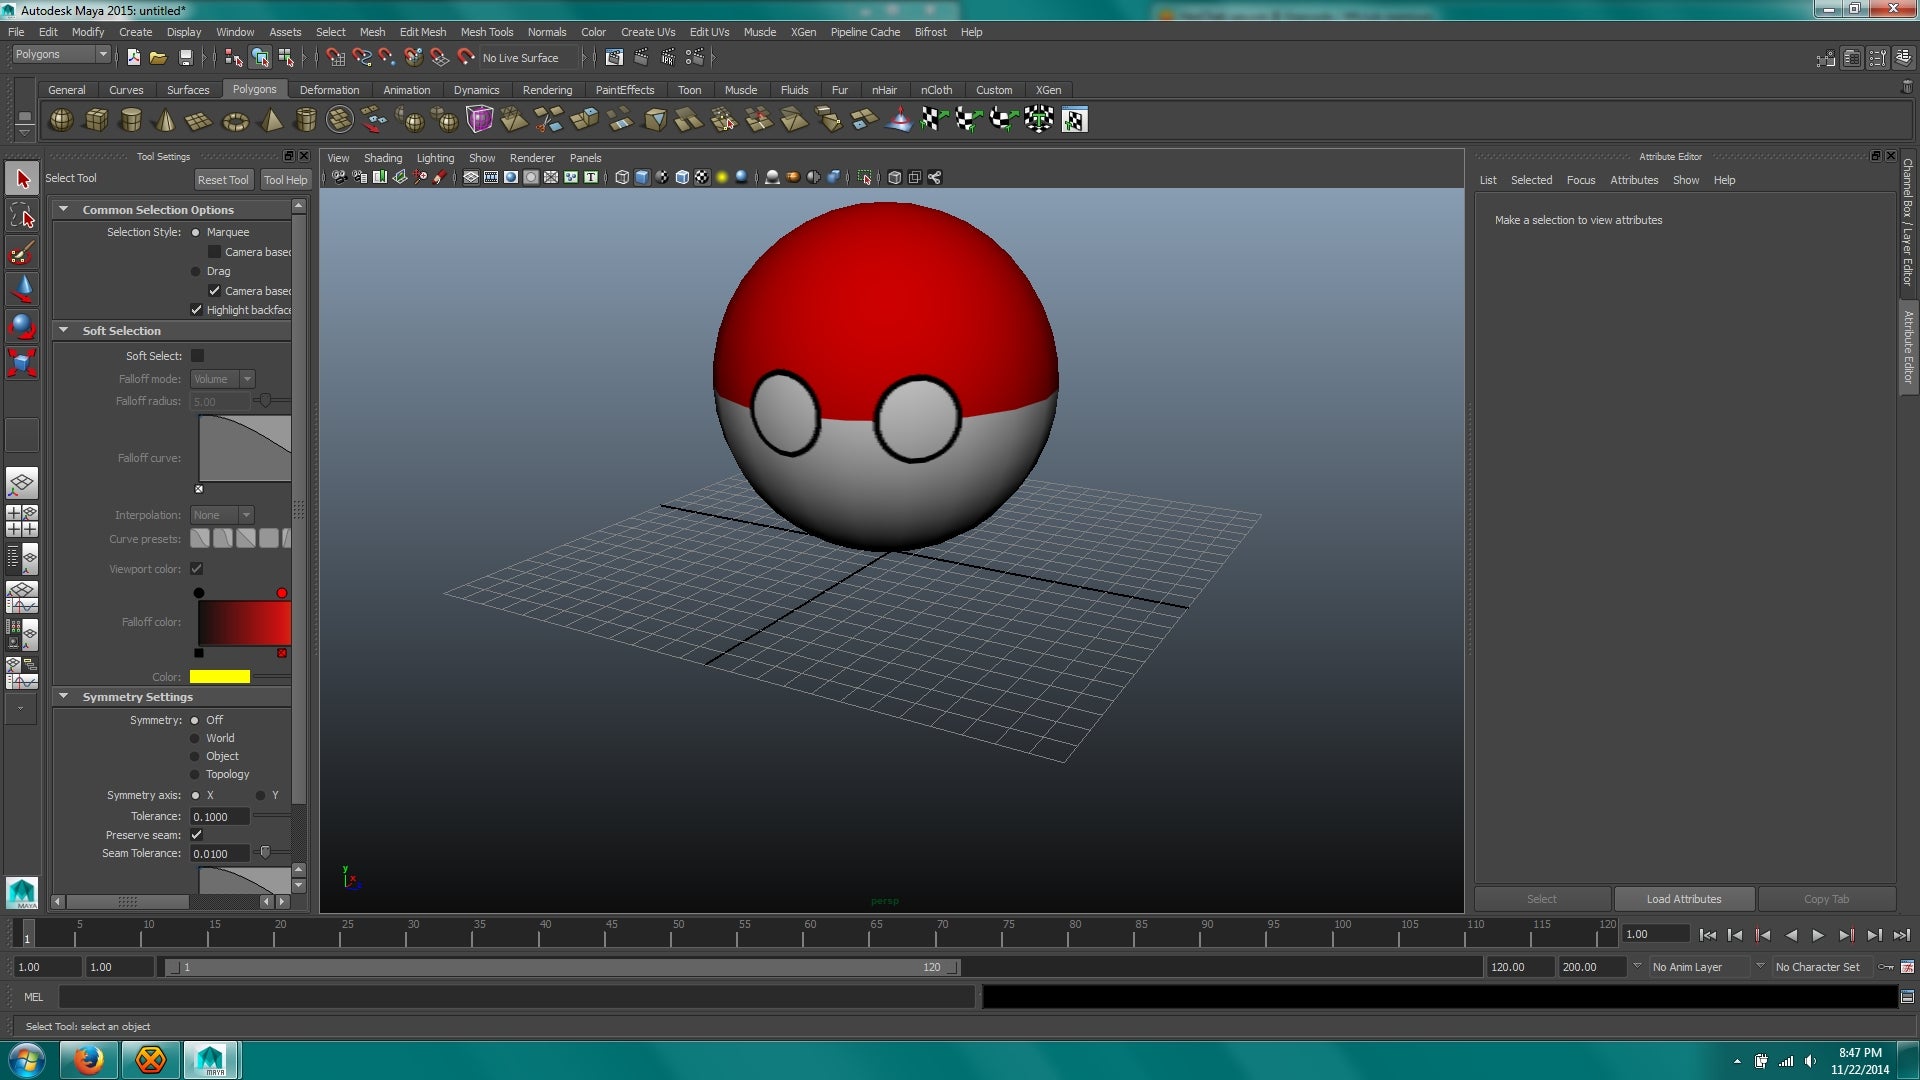The width and height of the screenshot is (1920, 1080).
Task: Set Symmetry to World
Action: (195, 738)
